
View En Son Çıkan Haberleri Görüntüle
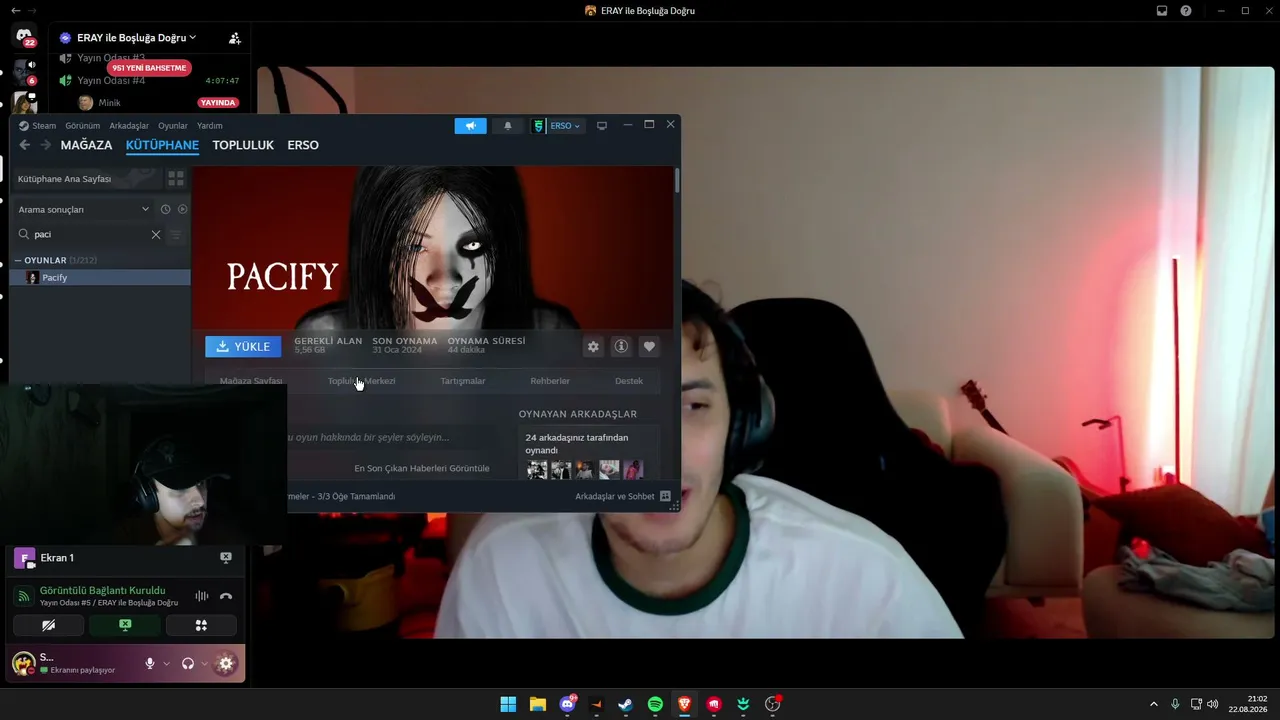[x=422, y=468]
